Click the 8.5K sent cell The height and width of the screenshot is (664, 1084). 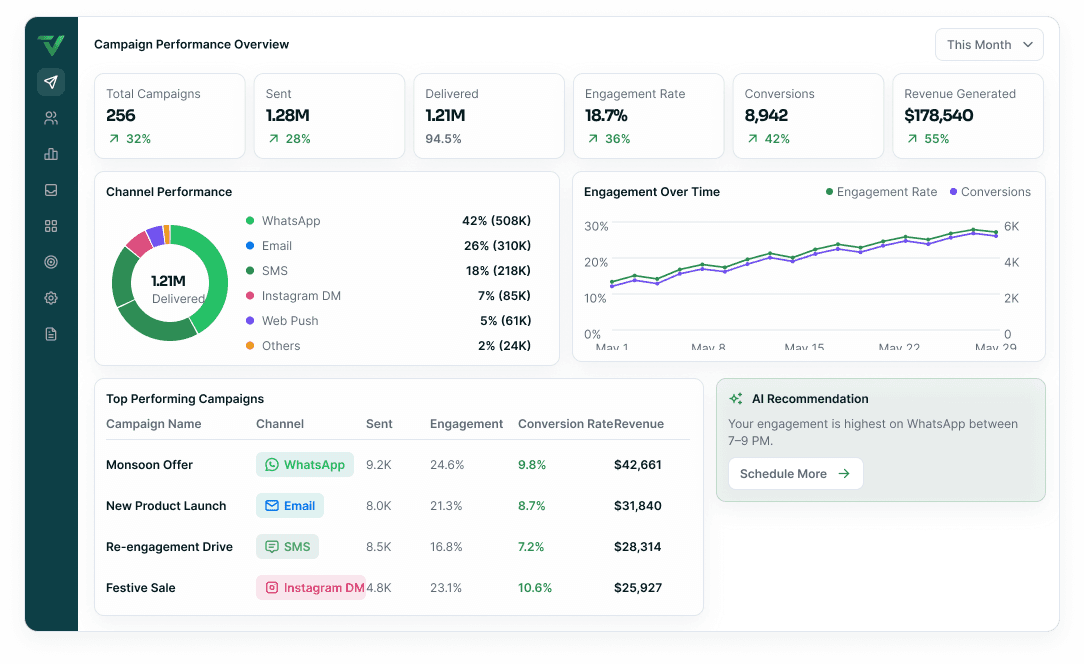pyautogui.click(x=379, y=546)
